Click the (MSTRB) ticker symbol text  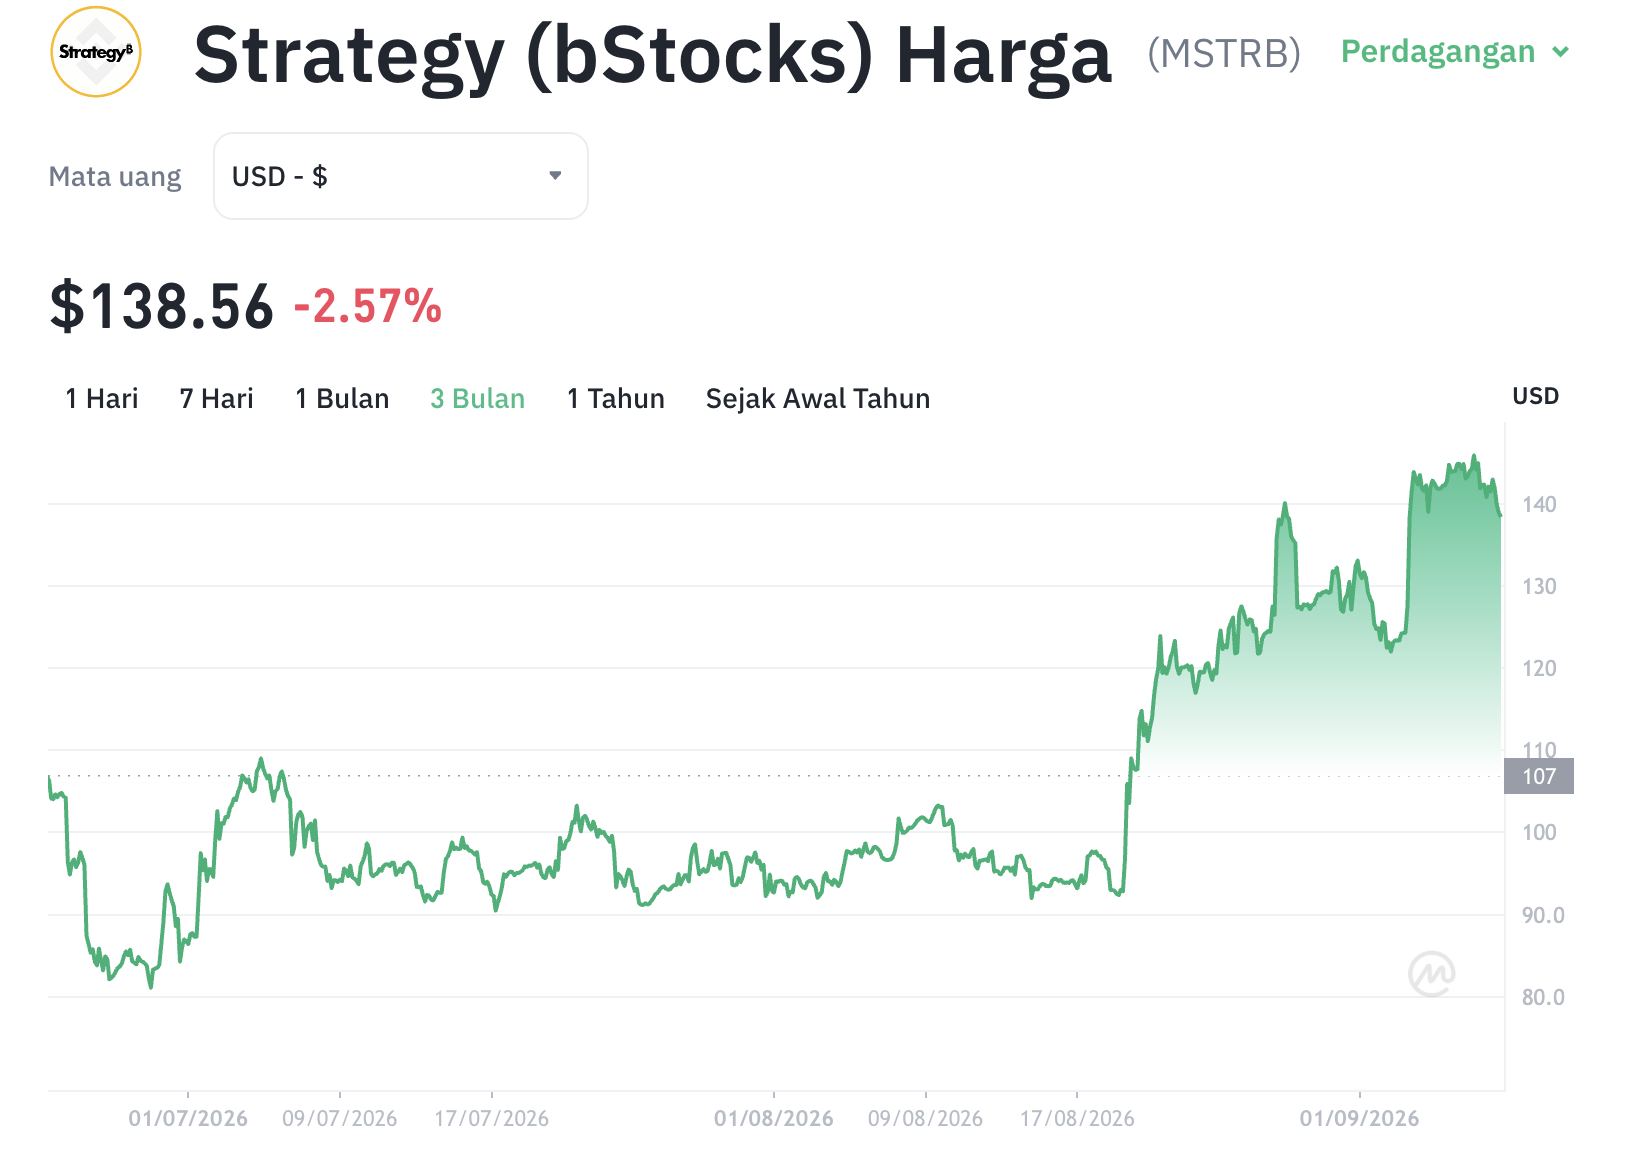(x=1224, y=53)
